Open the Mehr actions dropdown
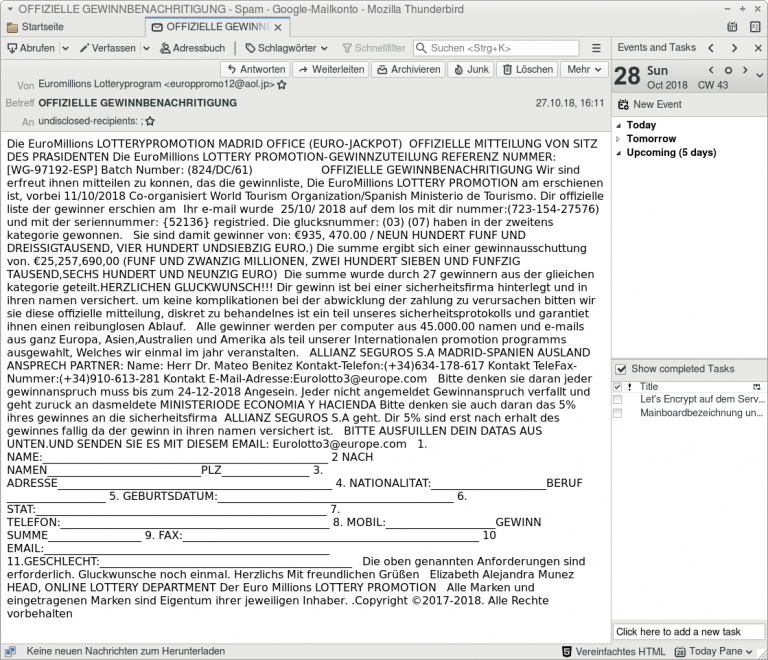768x660 pixels. [584, 70]
